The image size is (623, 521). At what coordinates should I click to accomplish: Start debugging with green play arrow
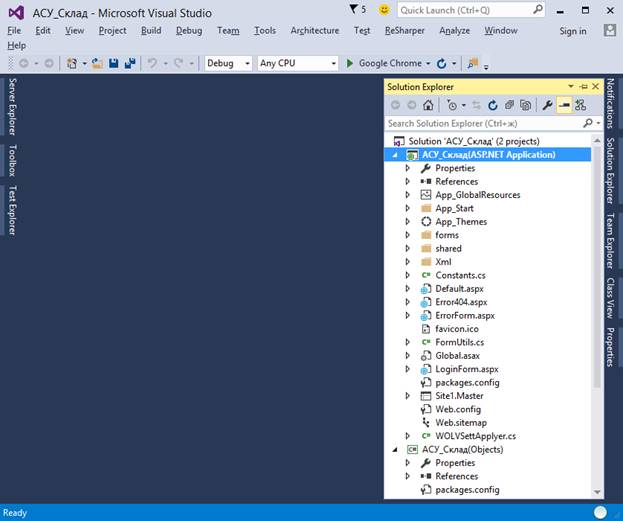pyautogui.click(x=350, y=63)
